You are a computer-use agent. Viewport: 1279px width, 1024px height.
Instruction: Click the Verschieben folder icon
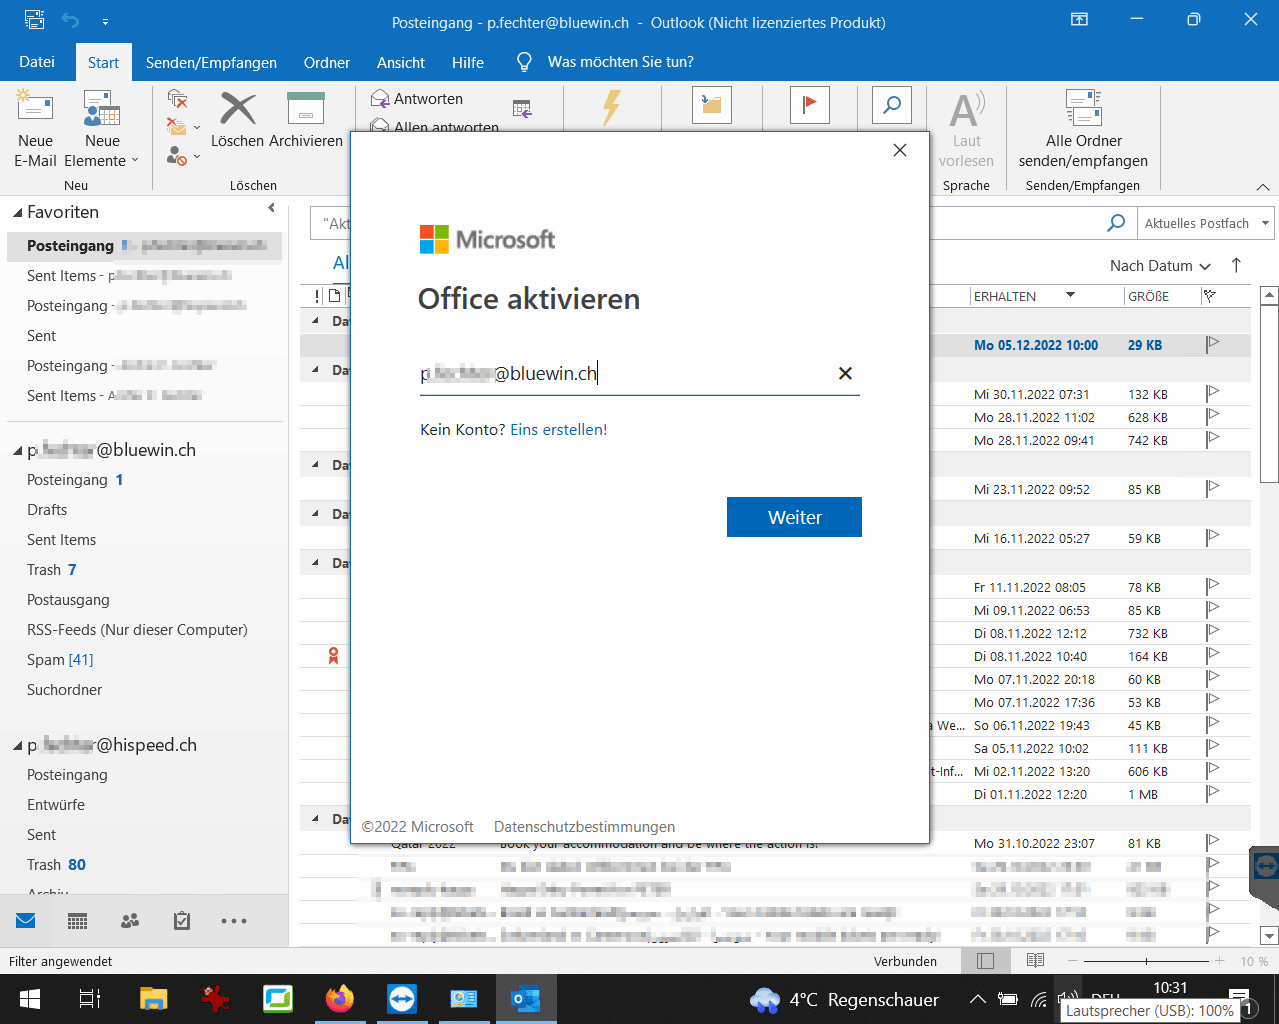click(712, 105)
